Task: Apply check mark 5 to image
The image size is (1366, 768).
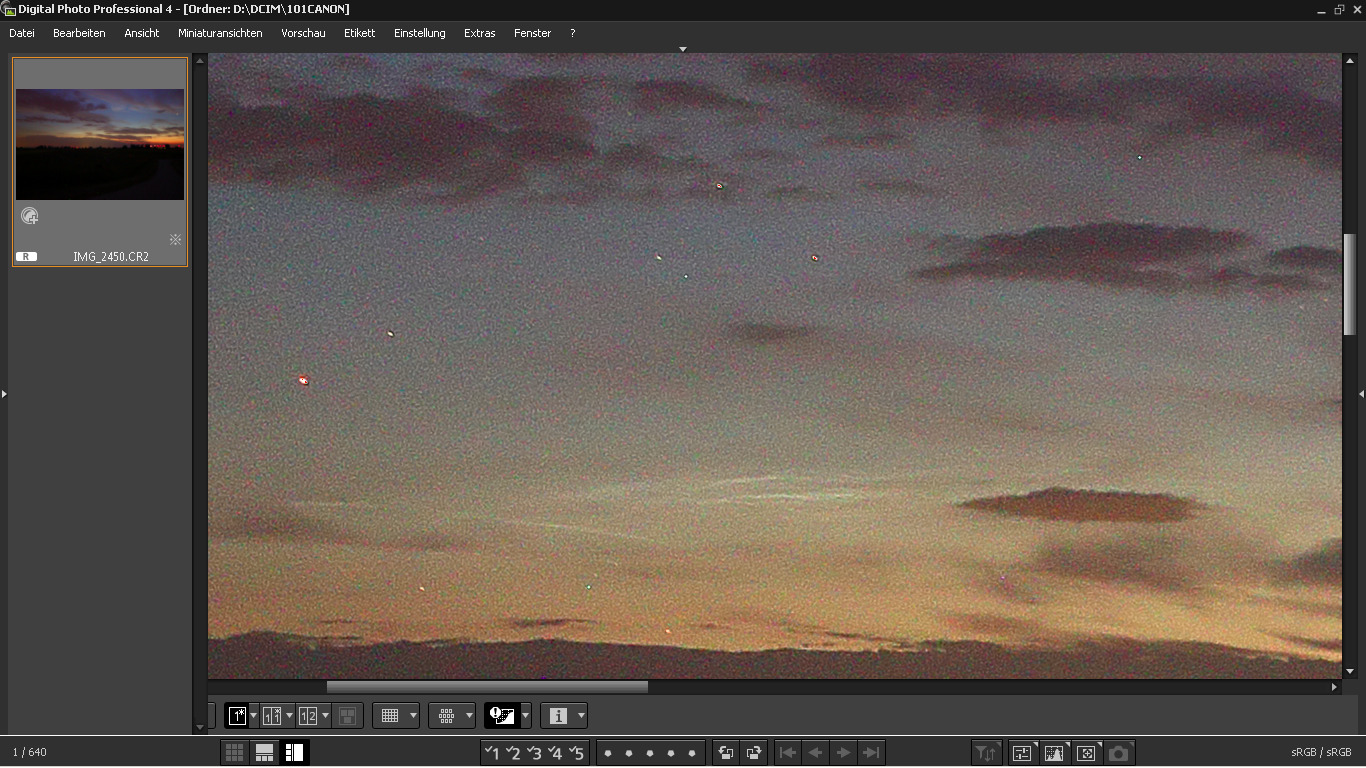Action: (576, 753)
